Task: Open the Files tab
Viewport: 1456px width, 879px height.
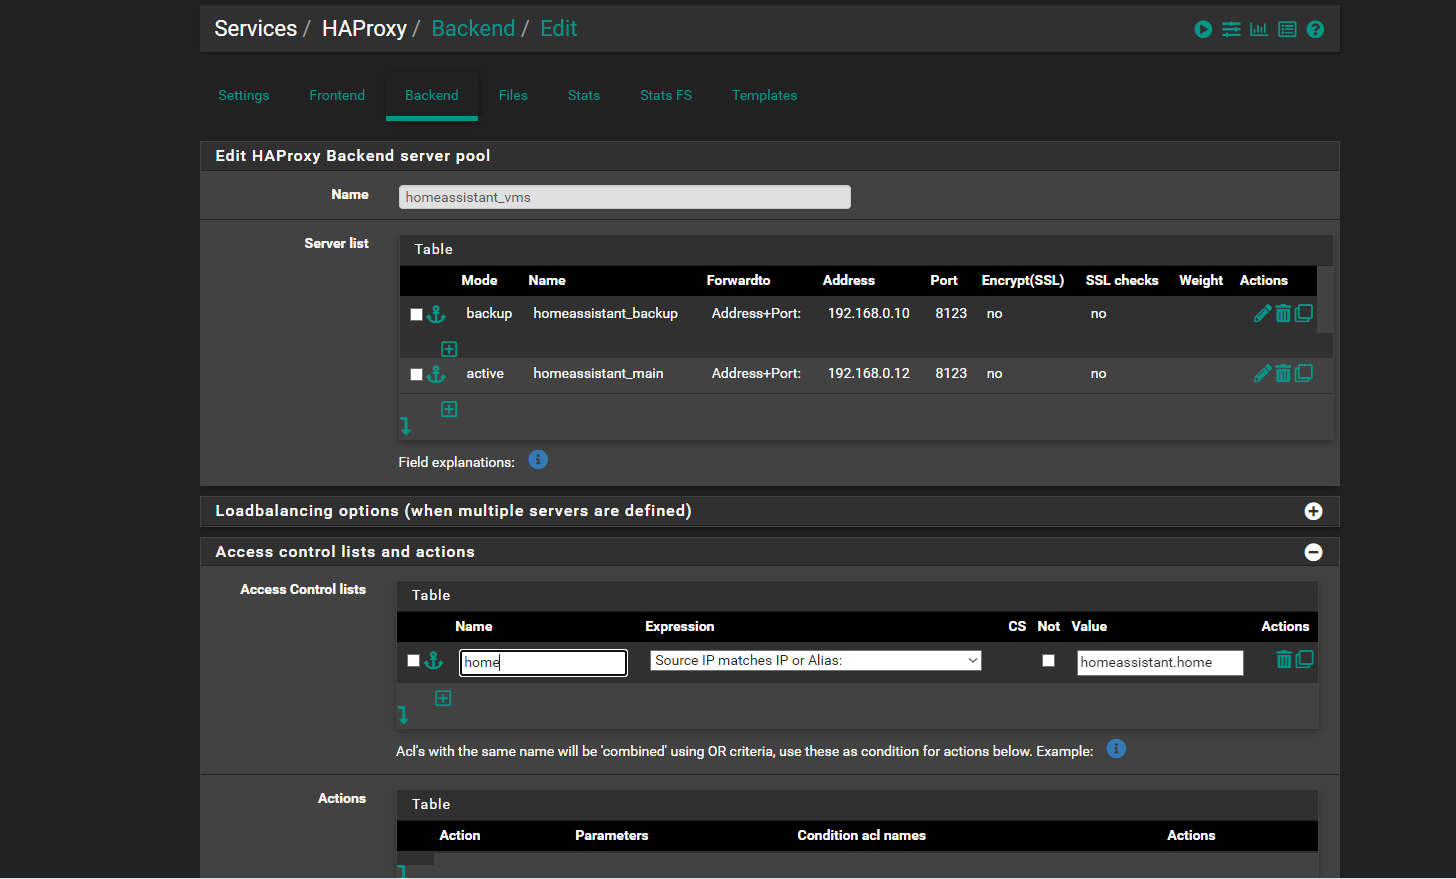Action: pyautogui.click(x=513, y=95)
